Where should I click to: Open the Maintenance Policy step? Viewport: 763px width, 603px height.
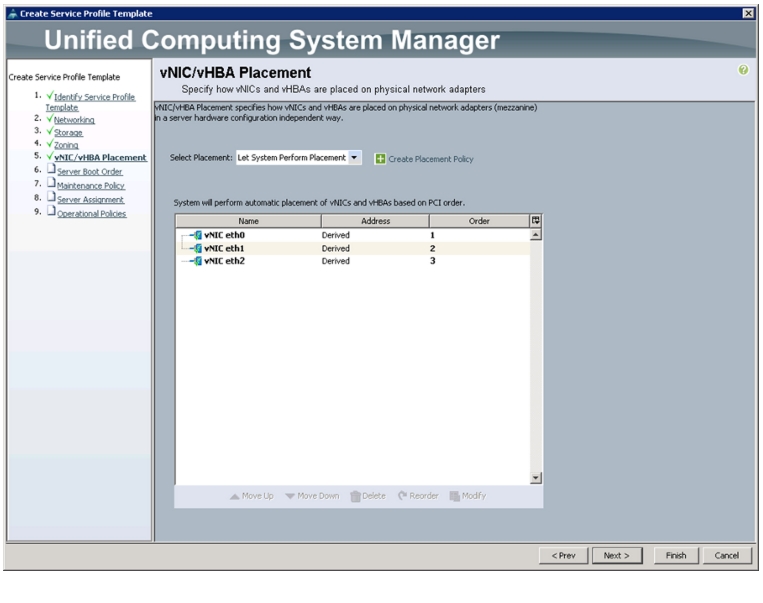91,185
